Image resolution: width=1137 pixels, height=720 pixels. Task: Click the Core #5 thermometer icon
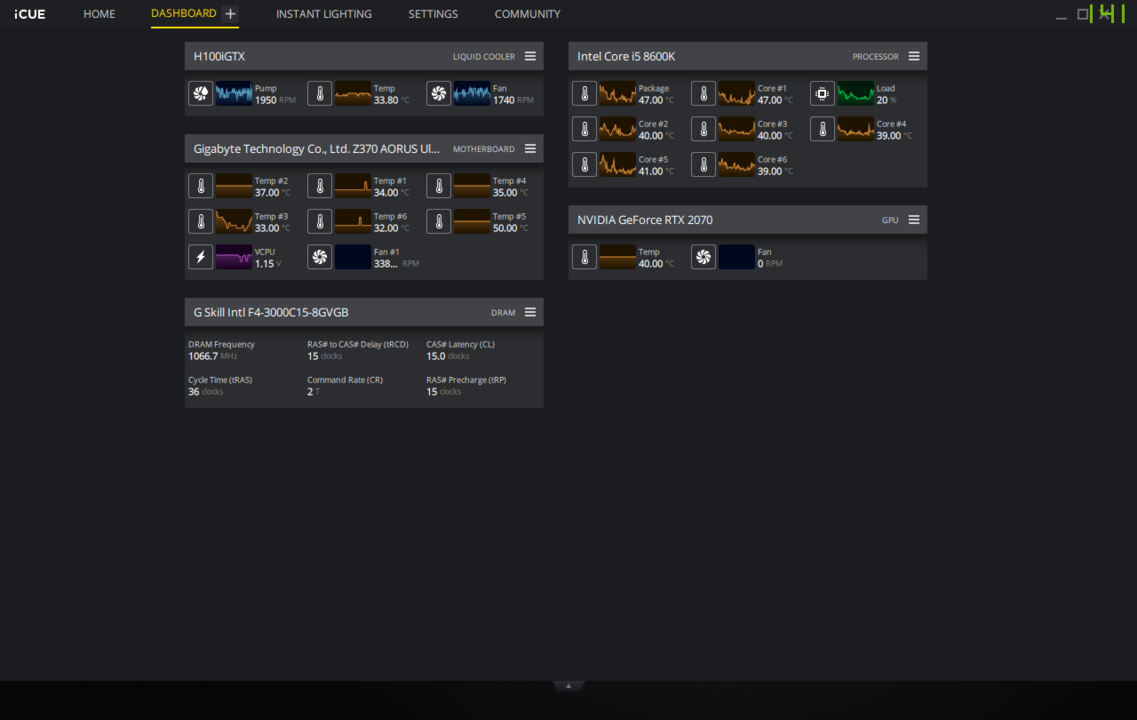point(584,165)
